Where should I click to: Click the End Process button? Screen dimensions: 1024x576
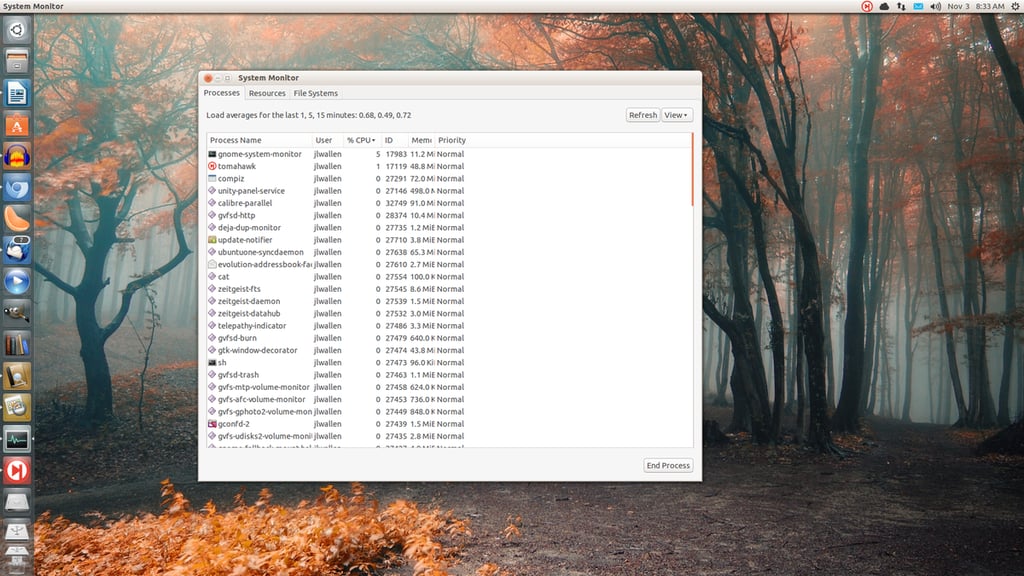click(668, 466)
